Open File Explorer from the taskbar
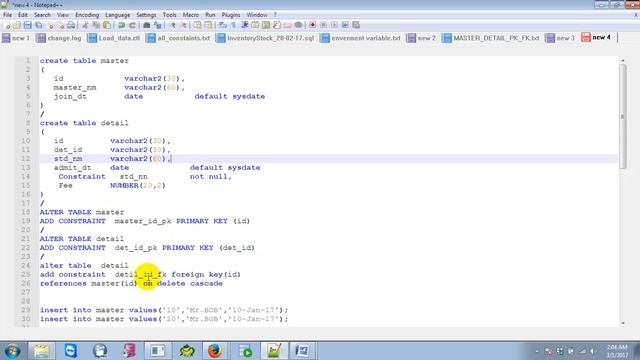Screen dimensions: 640x360 41,351
